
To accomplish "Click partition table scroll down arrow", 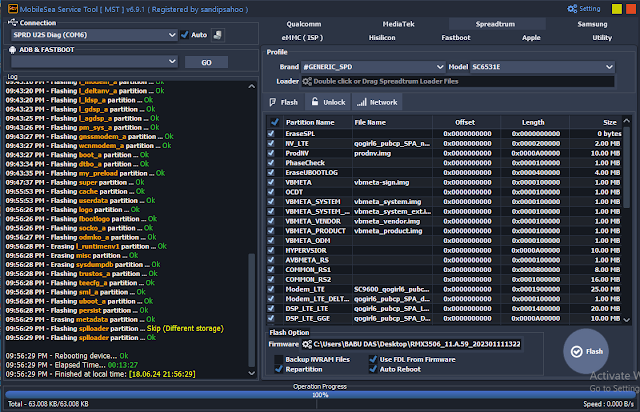I will click(x=627, y=320).
